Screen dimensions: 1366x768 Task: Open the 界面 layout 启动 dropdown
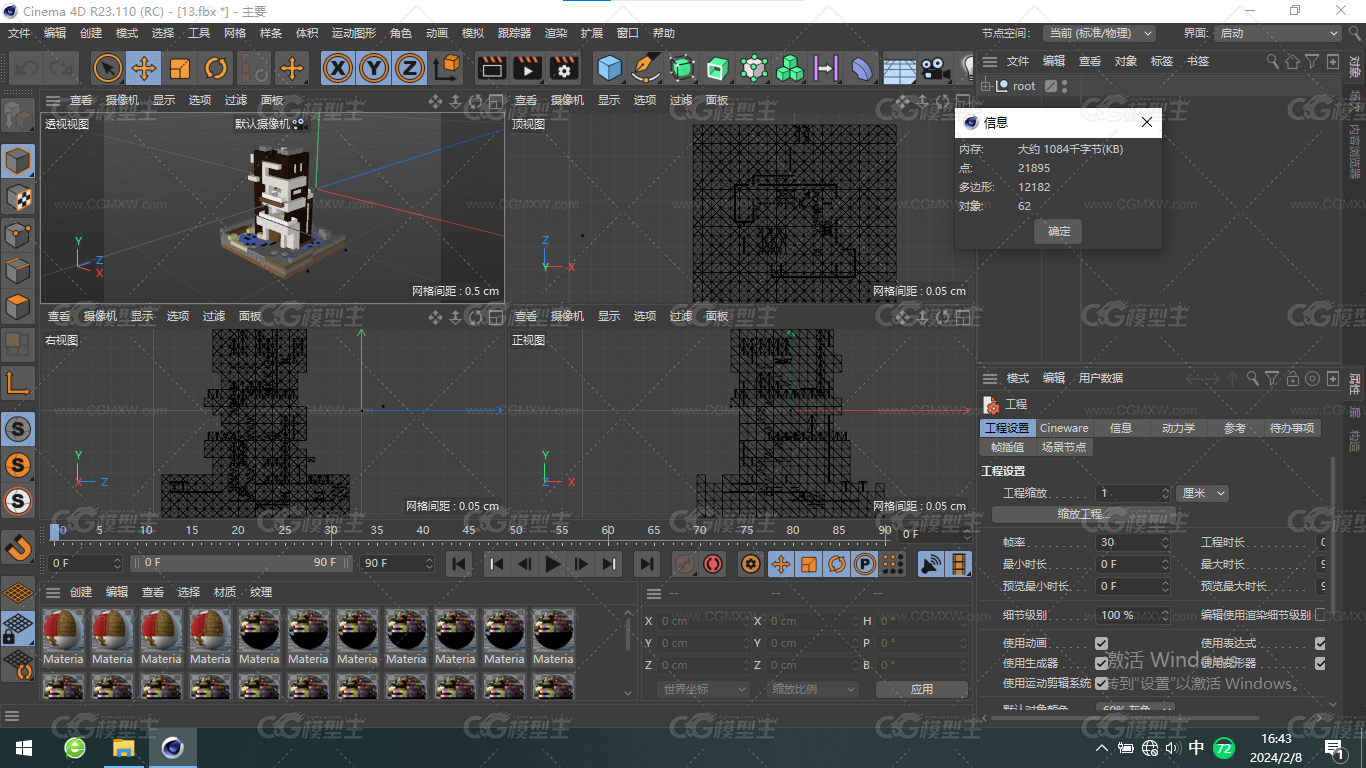(x=1276, y=33)
